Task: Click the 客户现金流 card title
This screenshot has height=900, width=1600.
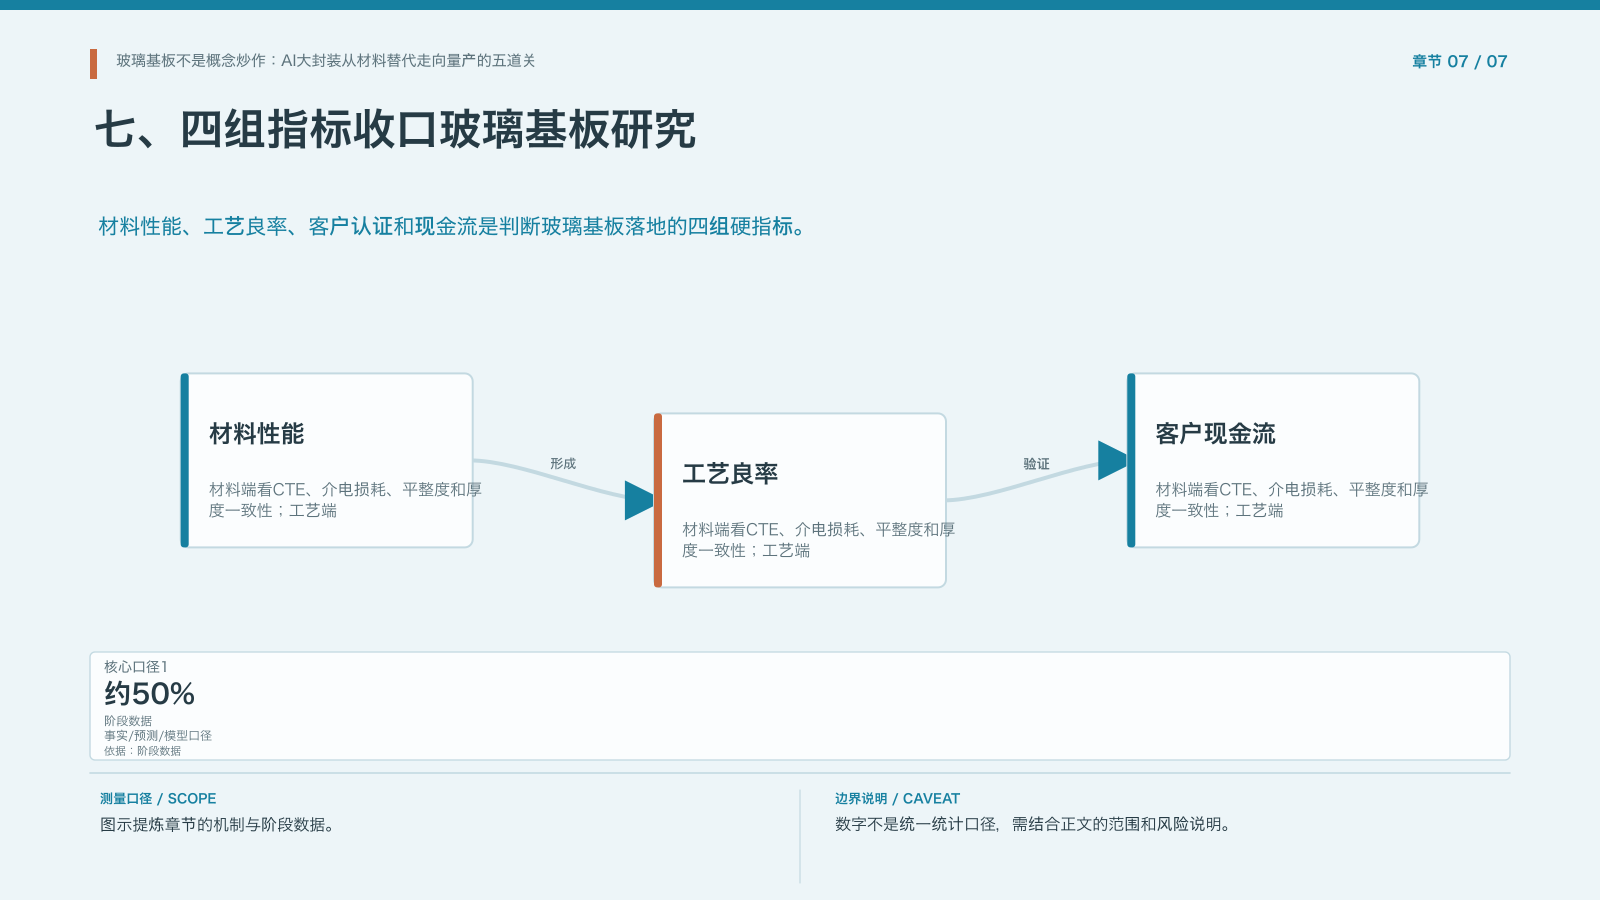Action: tap(1215, 434)
